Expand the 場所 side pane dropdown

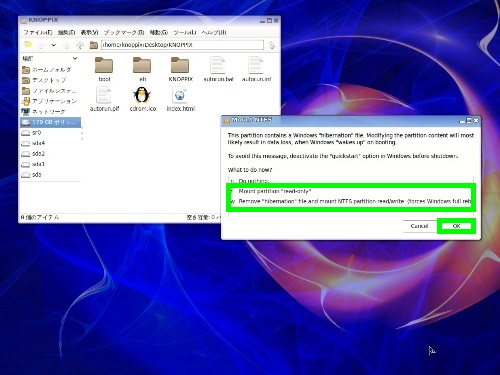75,58
